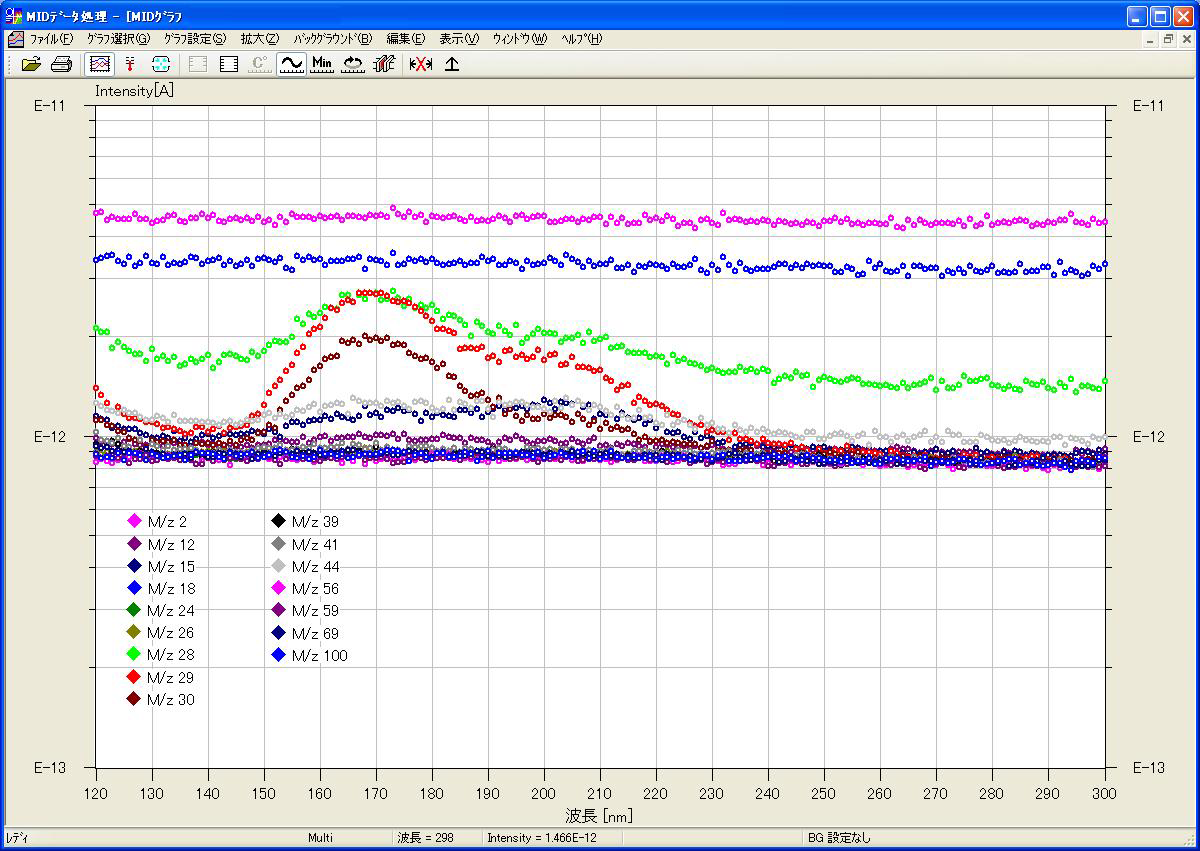Expand the 表示(V) view menu
Image resolution: width=1200 pixels, height=851 pixels.
pos(459,39)
